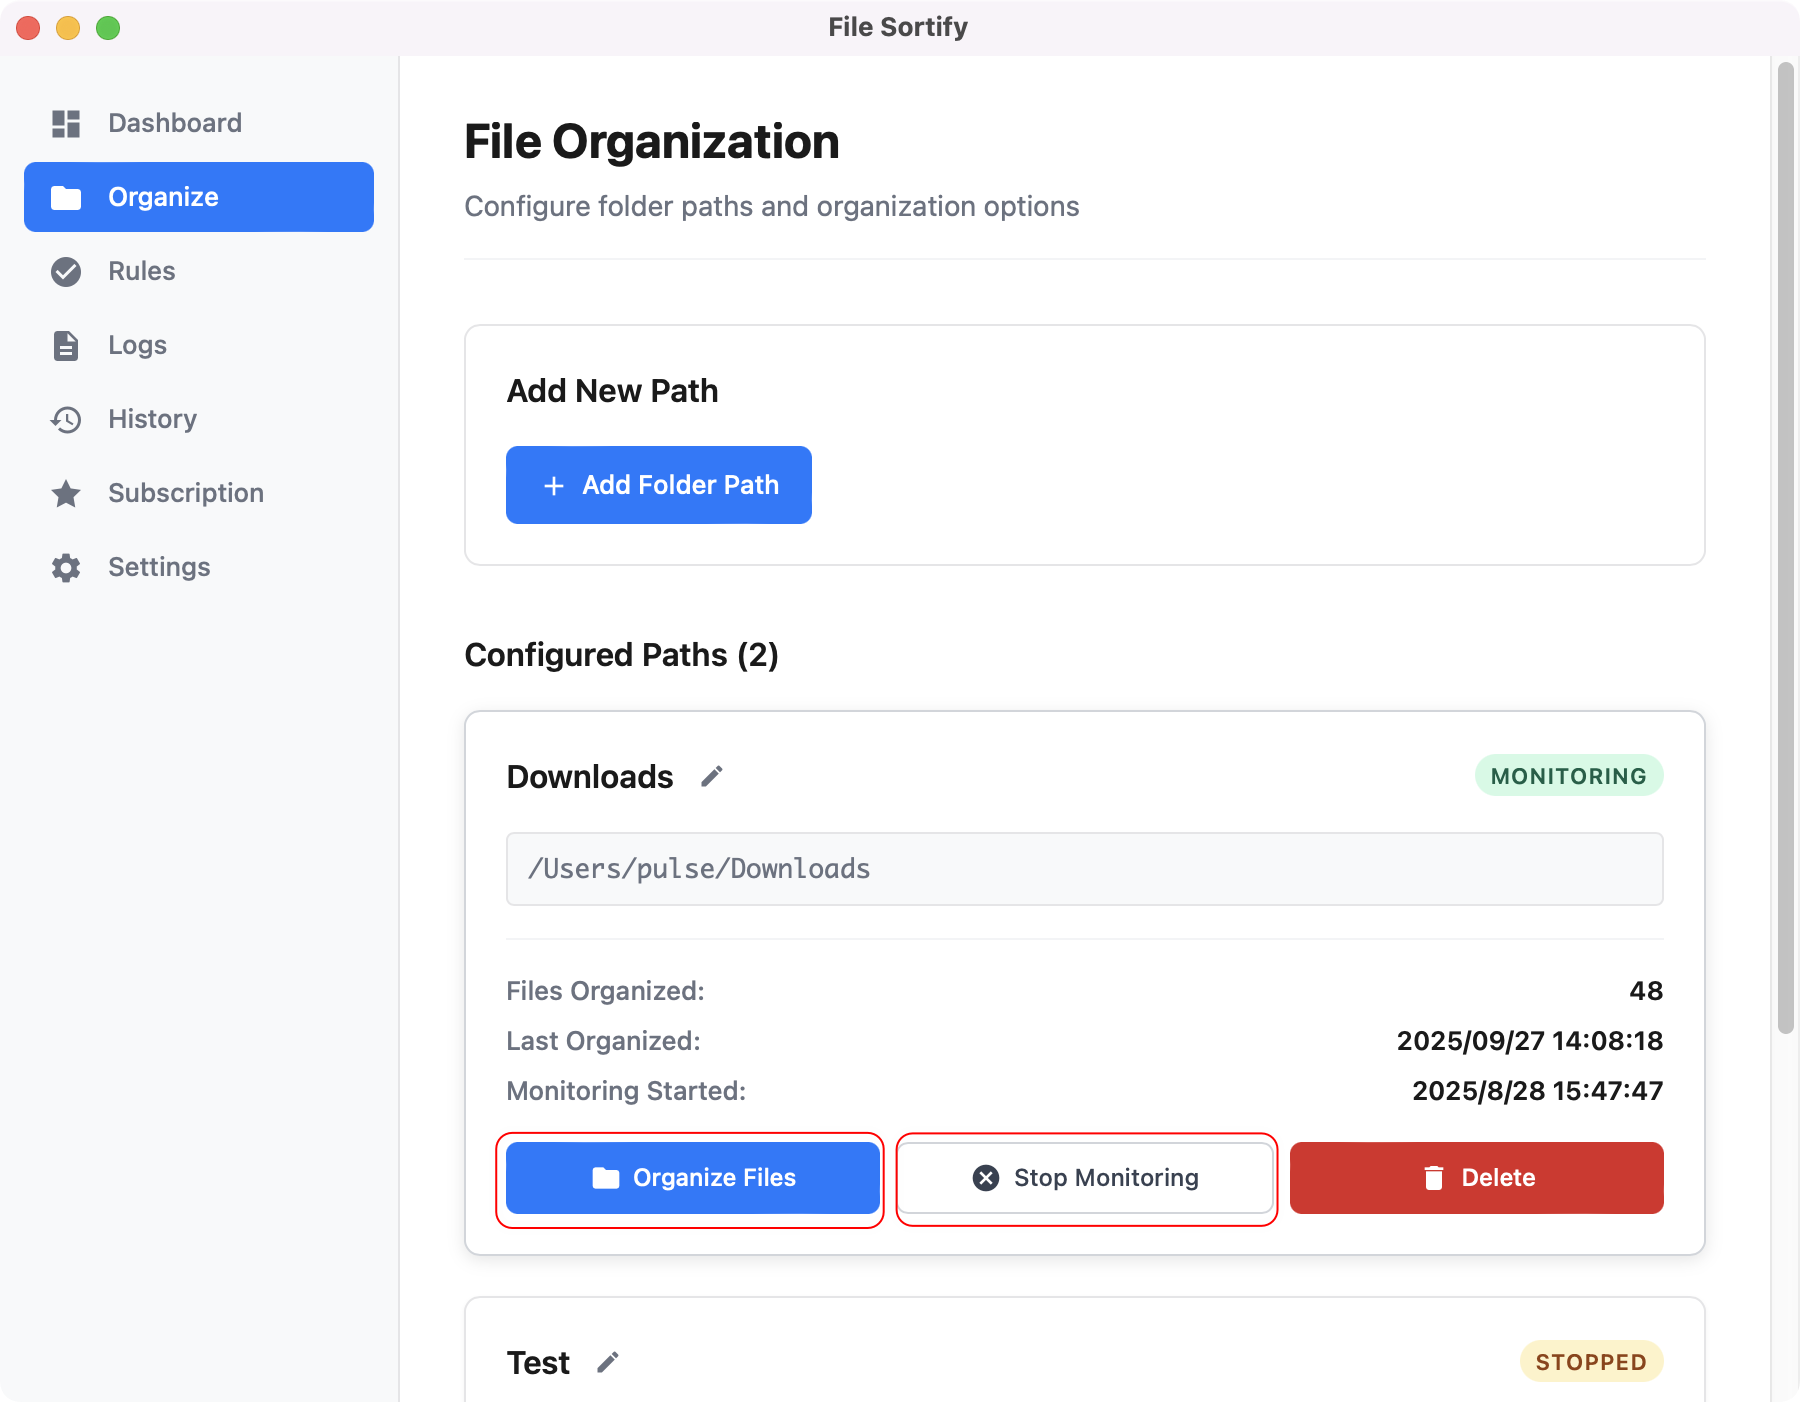Screen dimensions: 1800x1402
Task: Click the History clock icon
Action: click(66, 419)
